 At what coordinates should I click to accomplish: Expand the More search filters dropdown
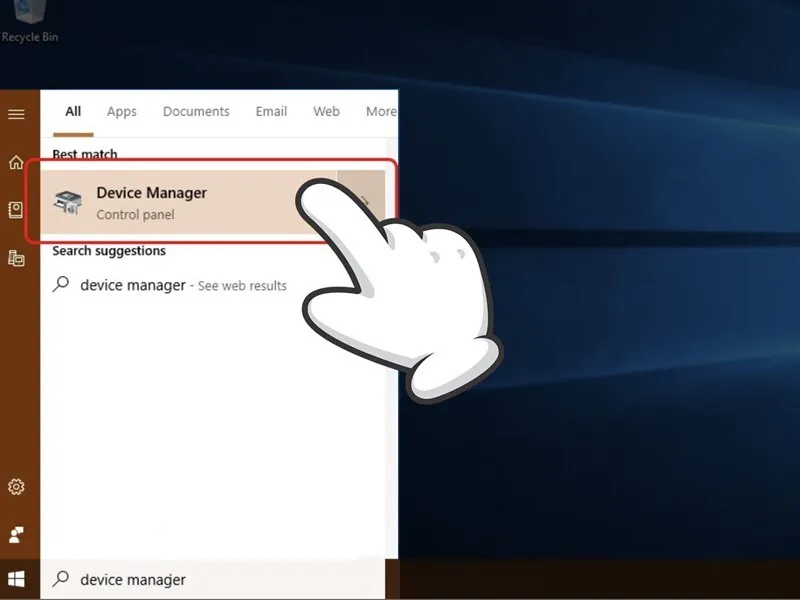381,111
